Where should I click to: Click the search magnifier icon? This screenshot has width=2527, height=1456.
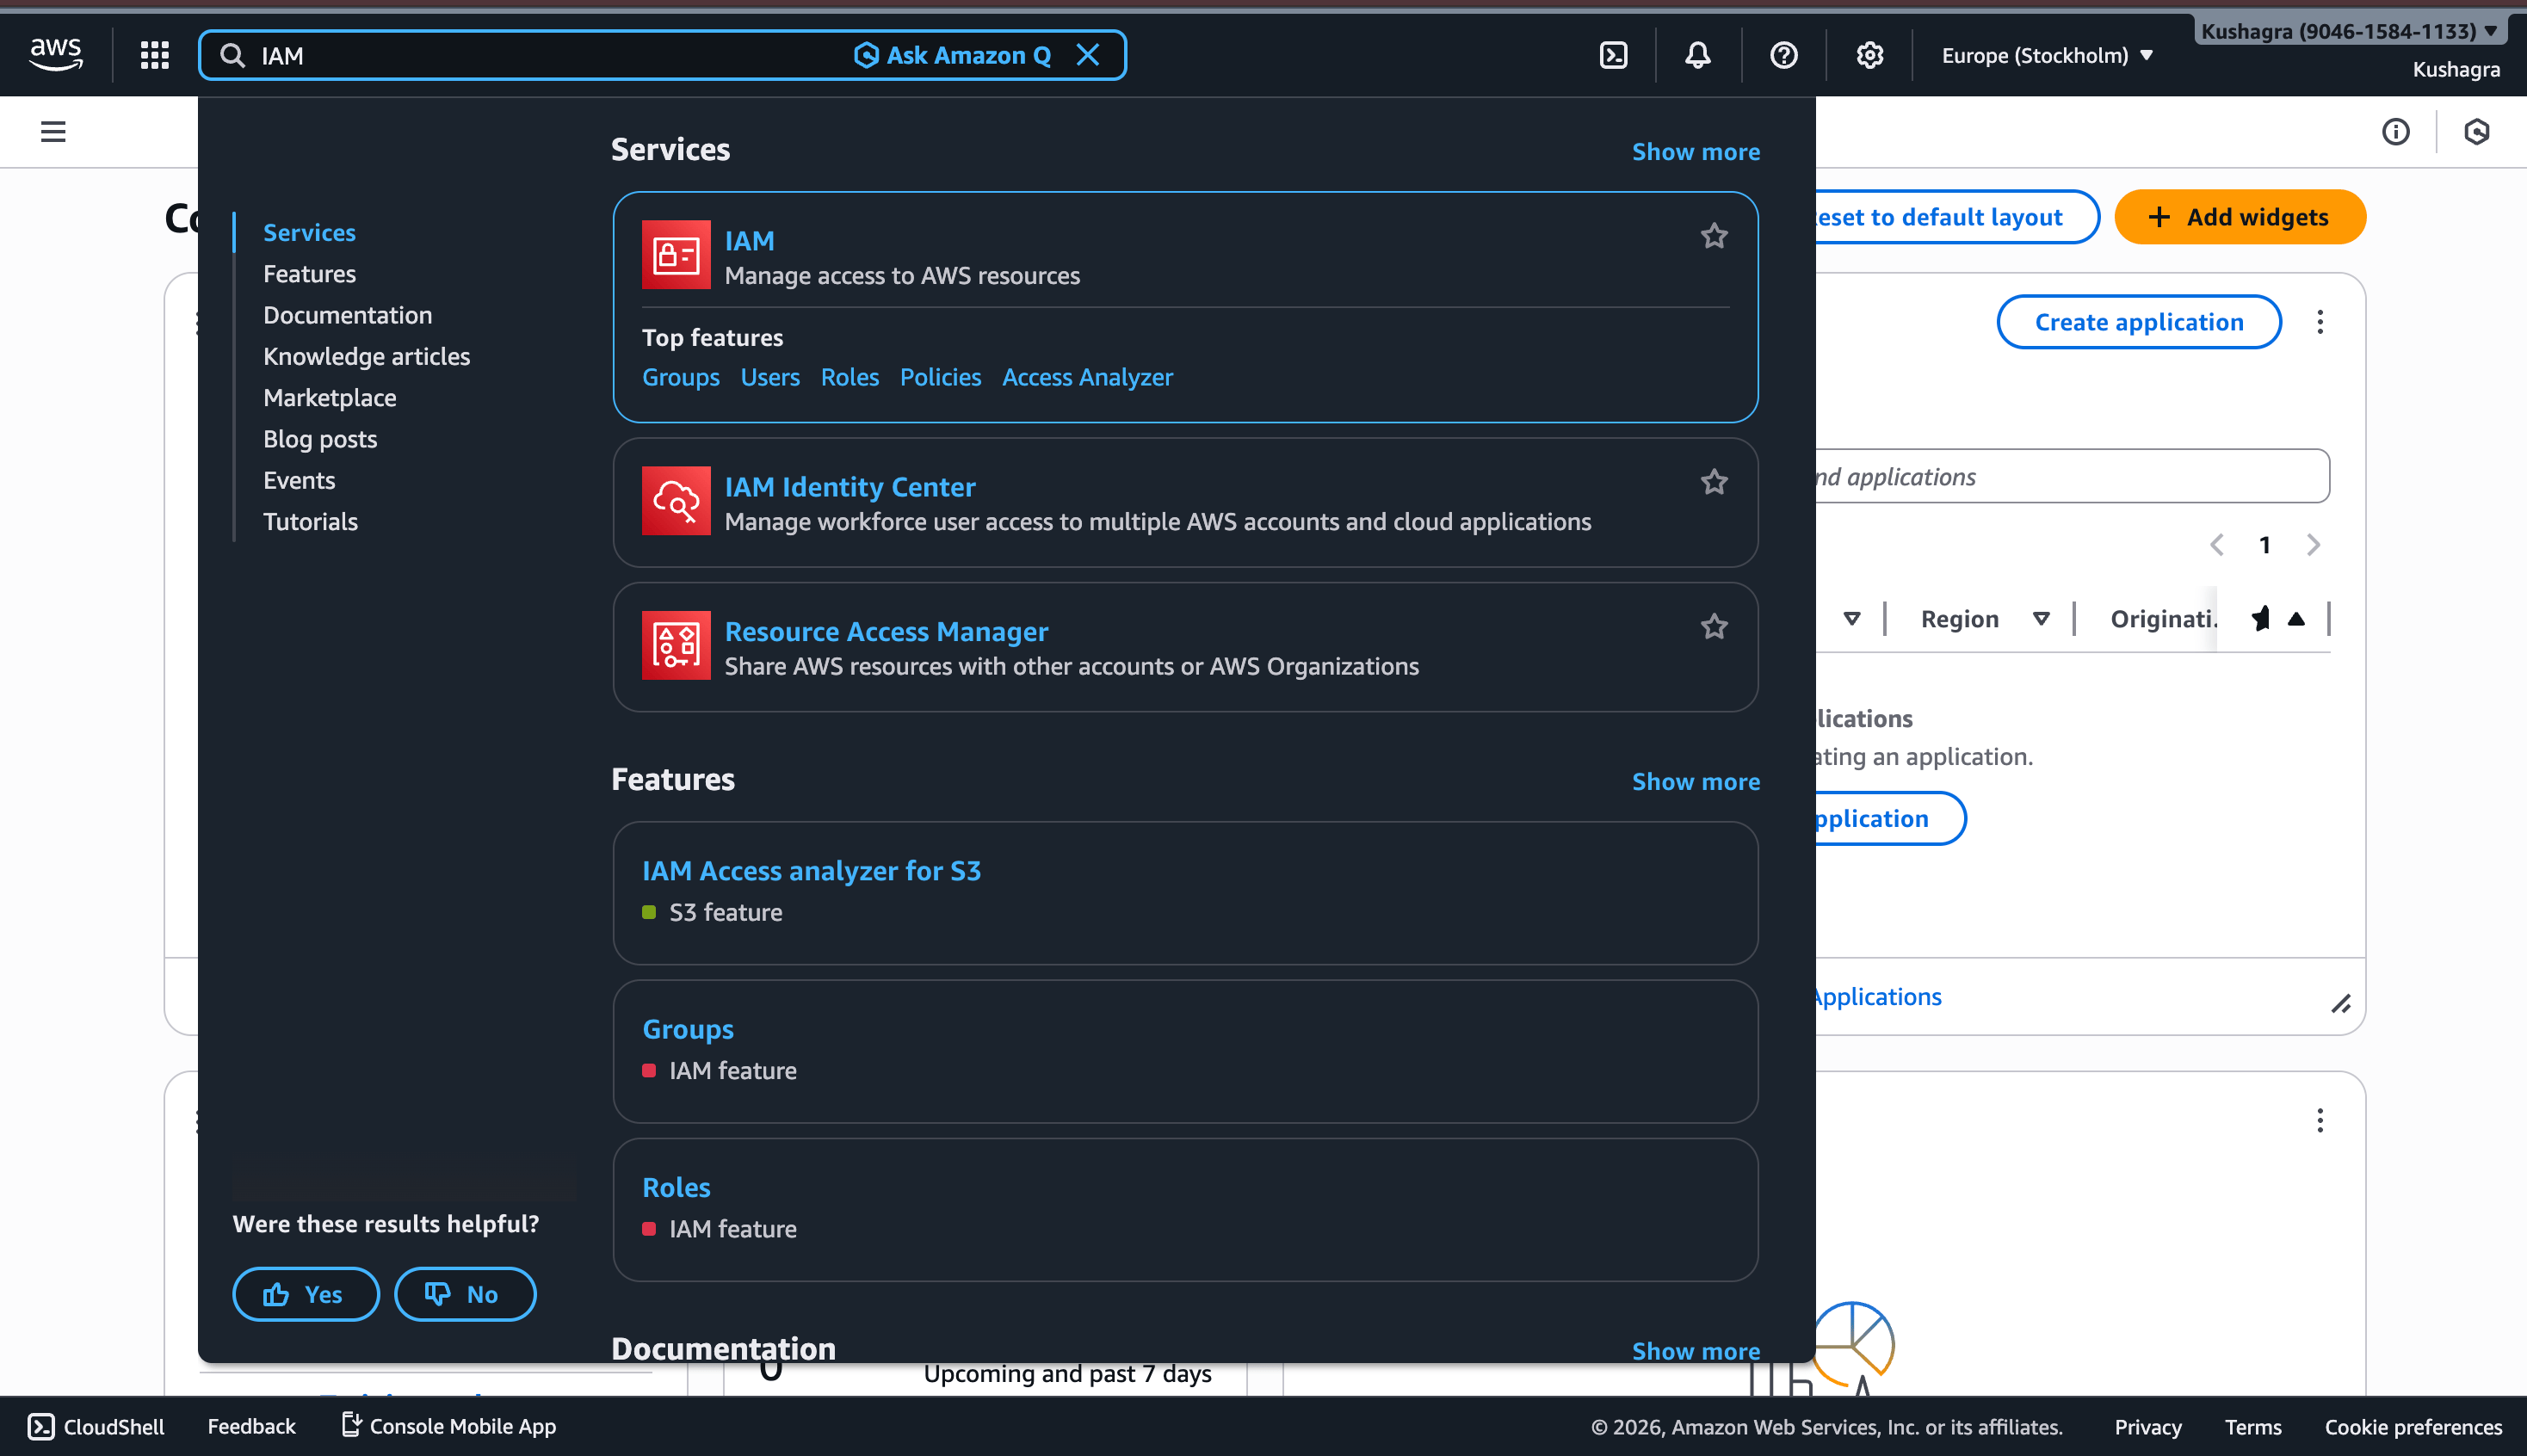click(232, 55)
